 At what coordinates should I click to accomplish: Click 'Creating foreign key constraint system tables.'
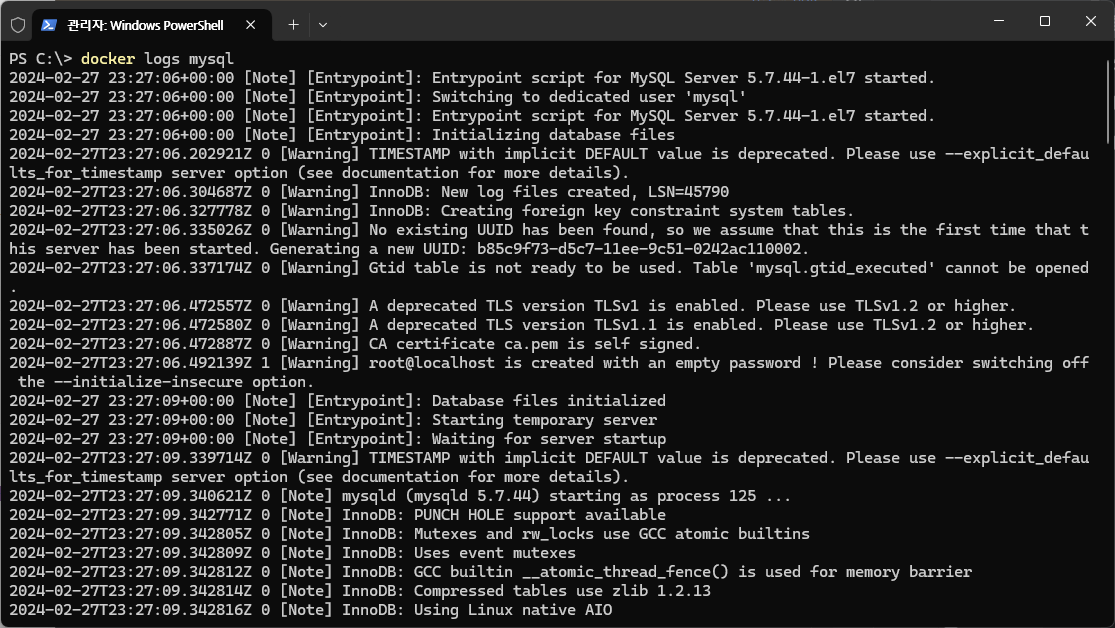(647, 211)
